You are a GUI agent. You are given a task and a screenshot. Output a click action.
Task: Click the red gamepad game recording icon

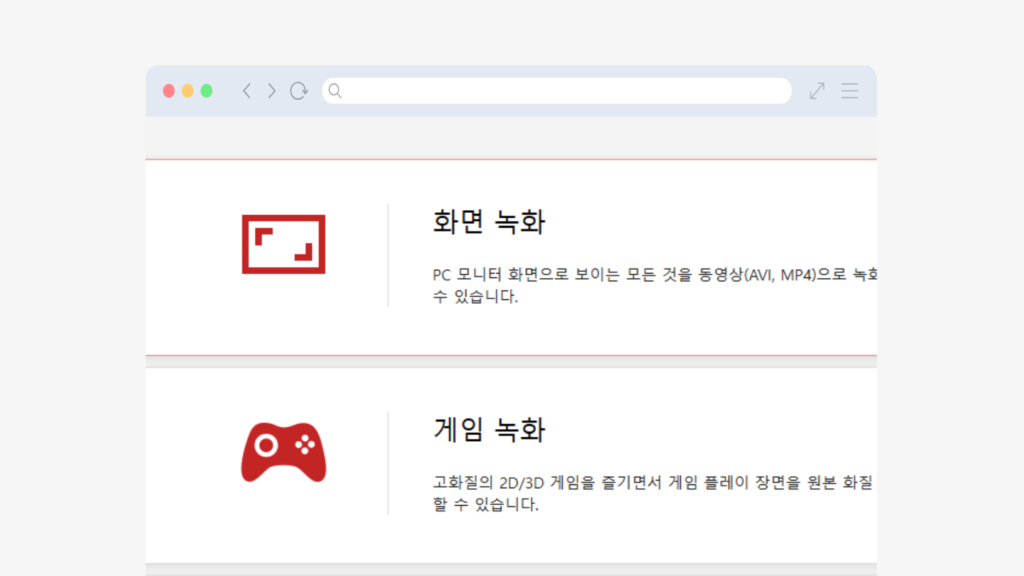point(283,450)
